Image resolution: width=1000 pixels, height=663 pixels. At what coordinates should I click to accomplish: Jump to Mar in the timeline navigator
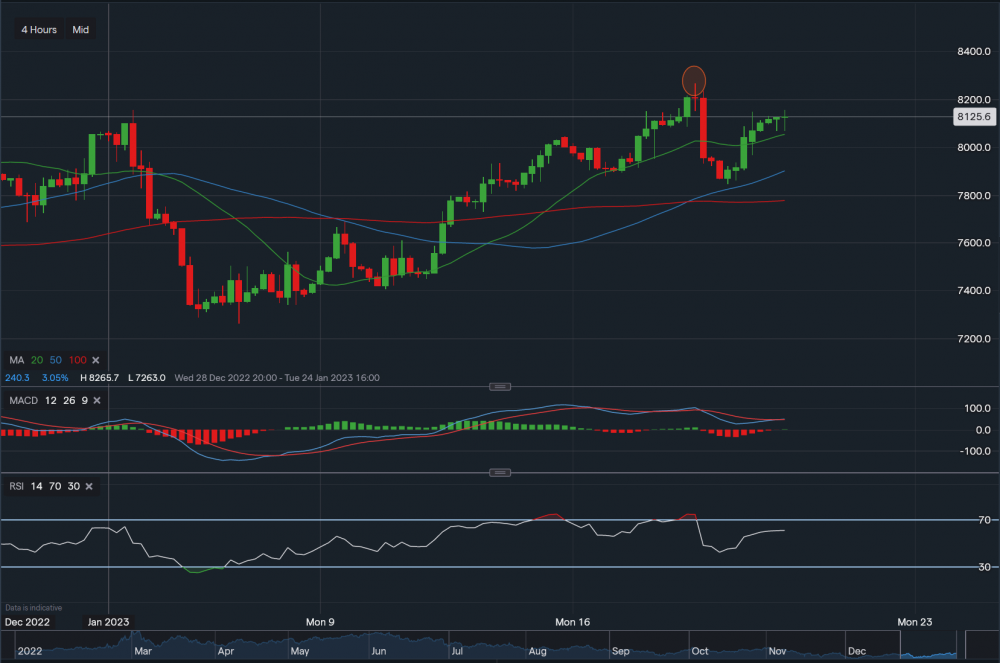click(142, 650)
